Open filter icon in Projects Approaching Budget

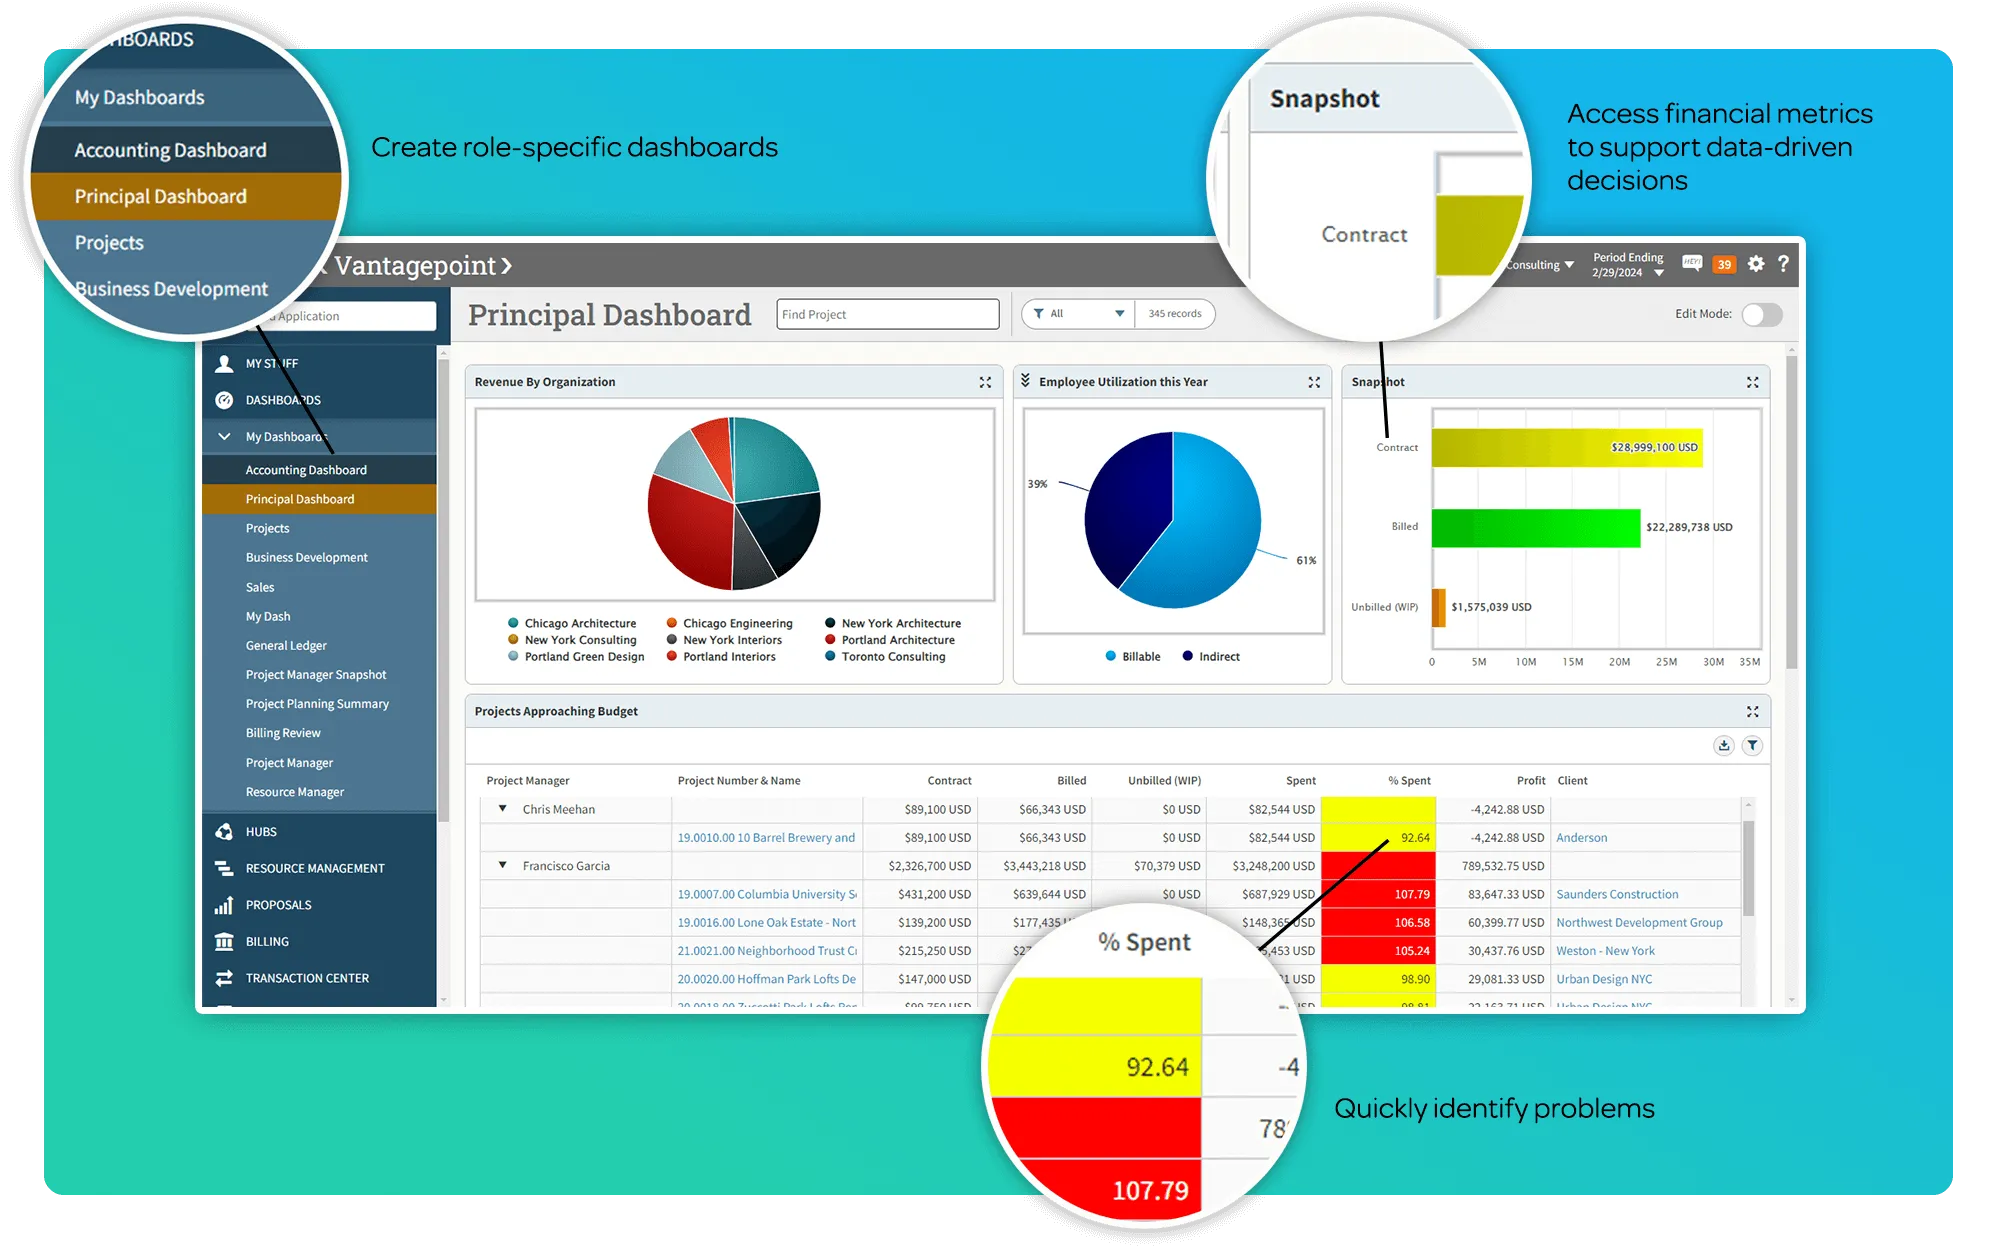[1752, 745]
